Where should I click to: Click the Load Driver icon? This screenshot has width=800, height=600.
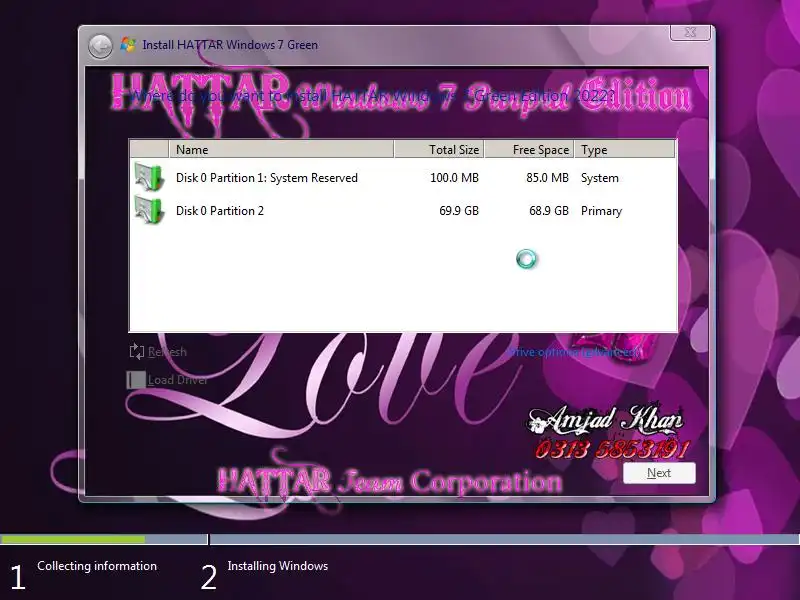pyautogui.click(x=136, y=380)
